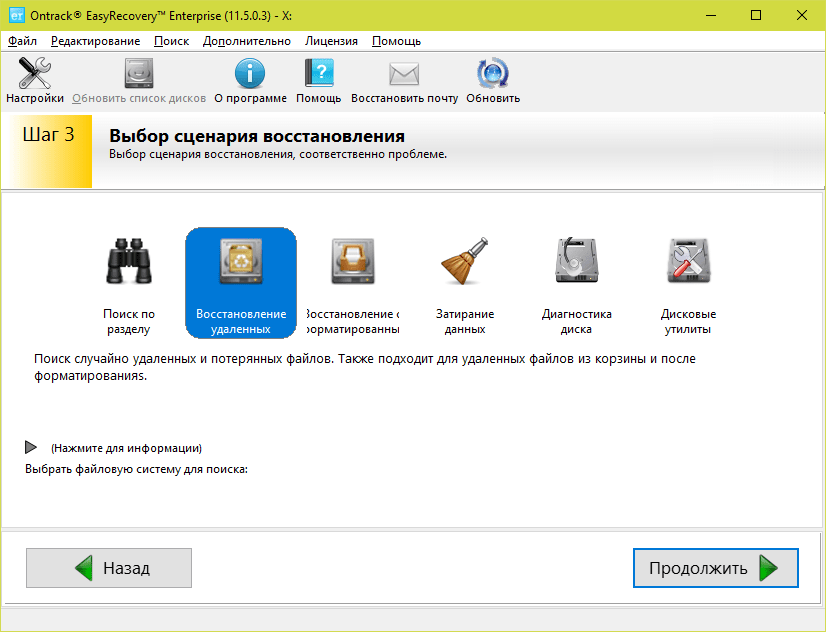
Task: Select the Поиск по разделу binoculars scenario
Action: 129,284
